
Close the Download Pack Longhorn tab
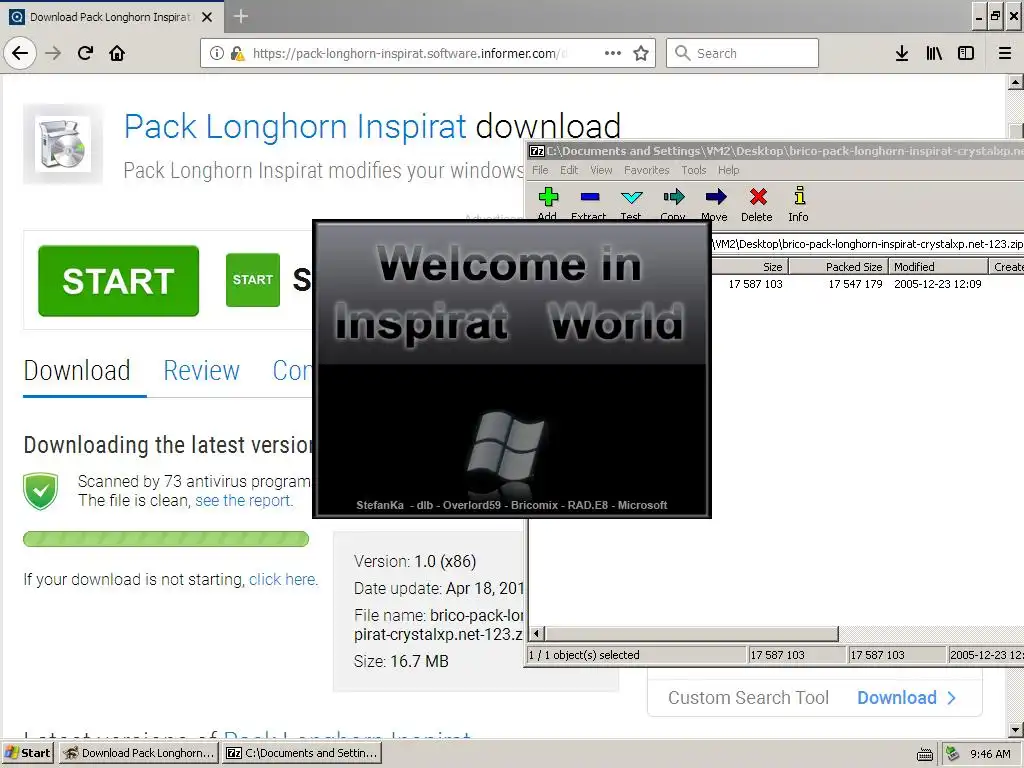tap(207, 17)
